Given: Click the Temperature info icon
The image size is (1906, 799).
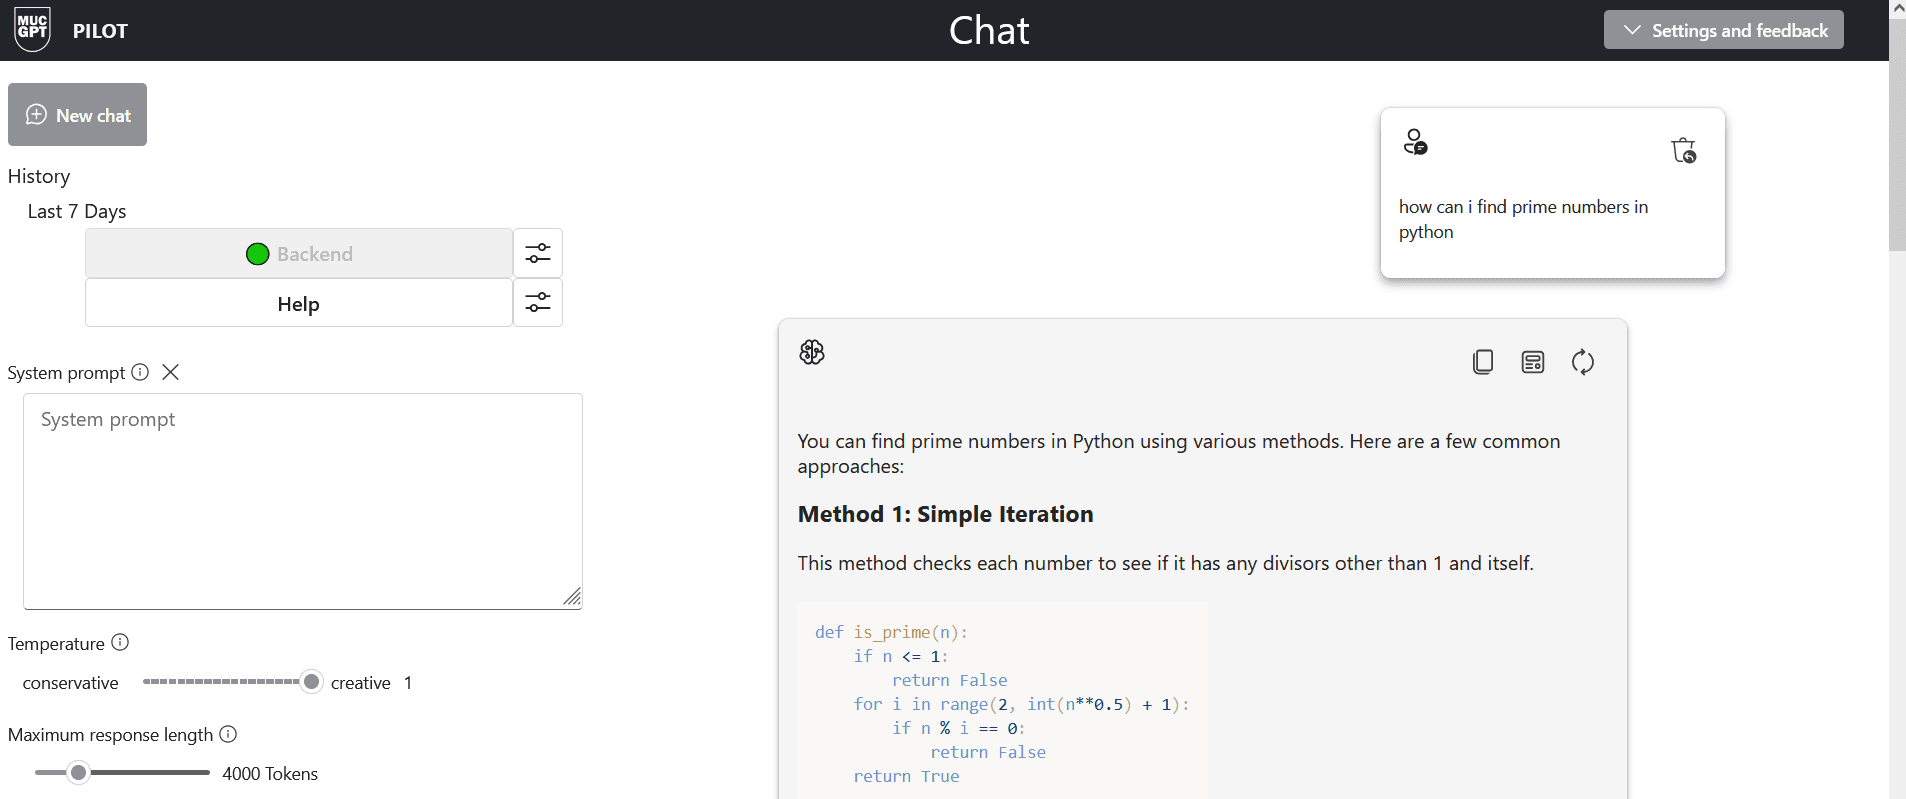Looking at the screenshot, I should [x=120, y=643].
